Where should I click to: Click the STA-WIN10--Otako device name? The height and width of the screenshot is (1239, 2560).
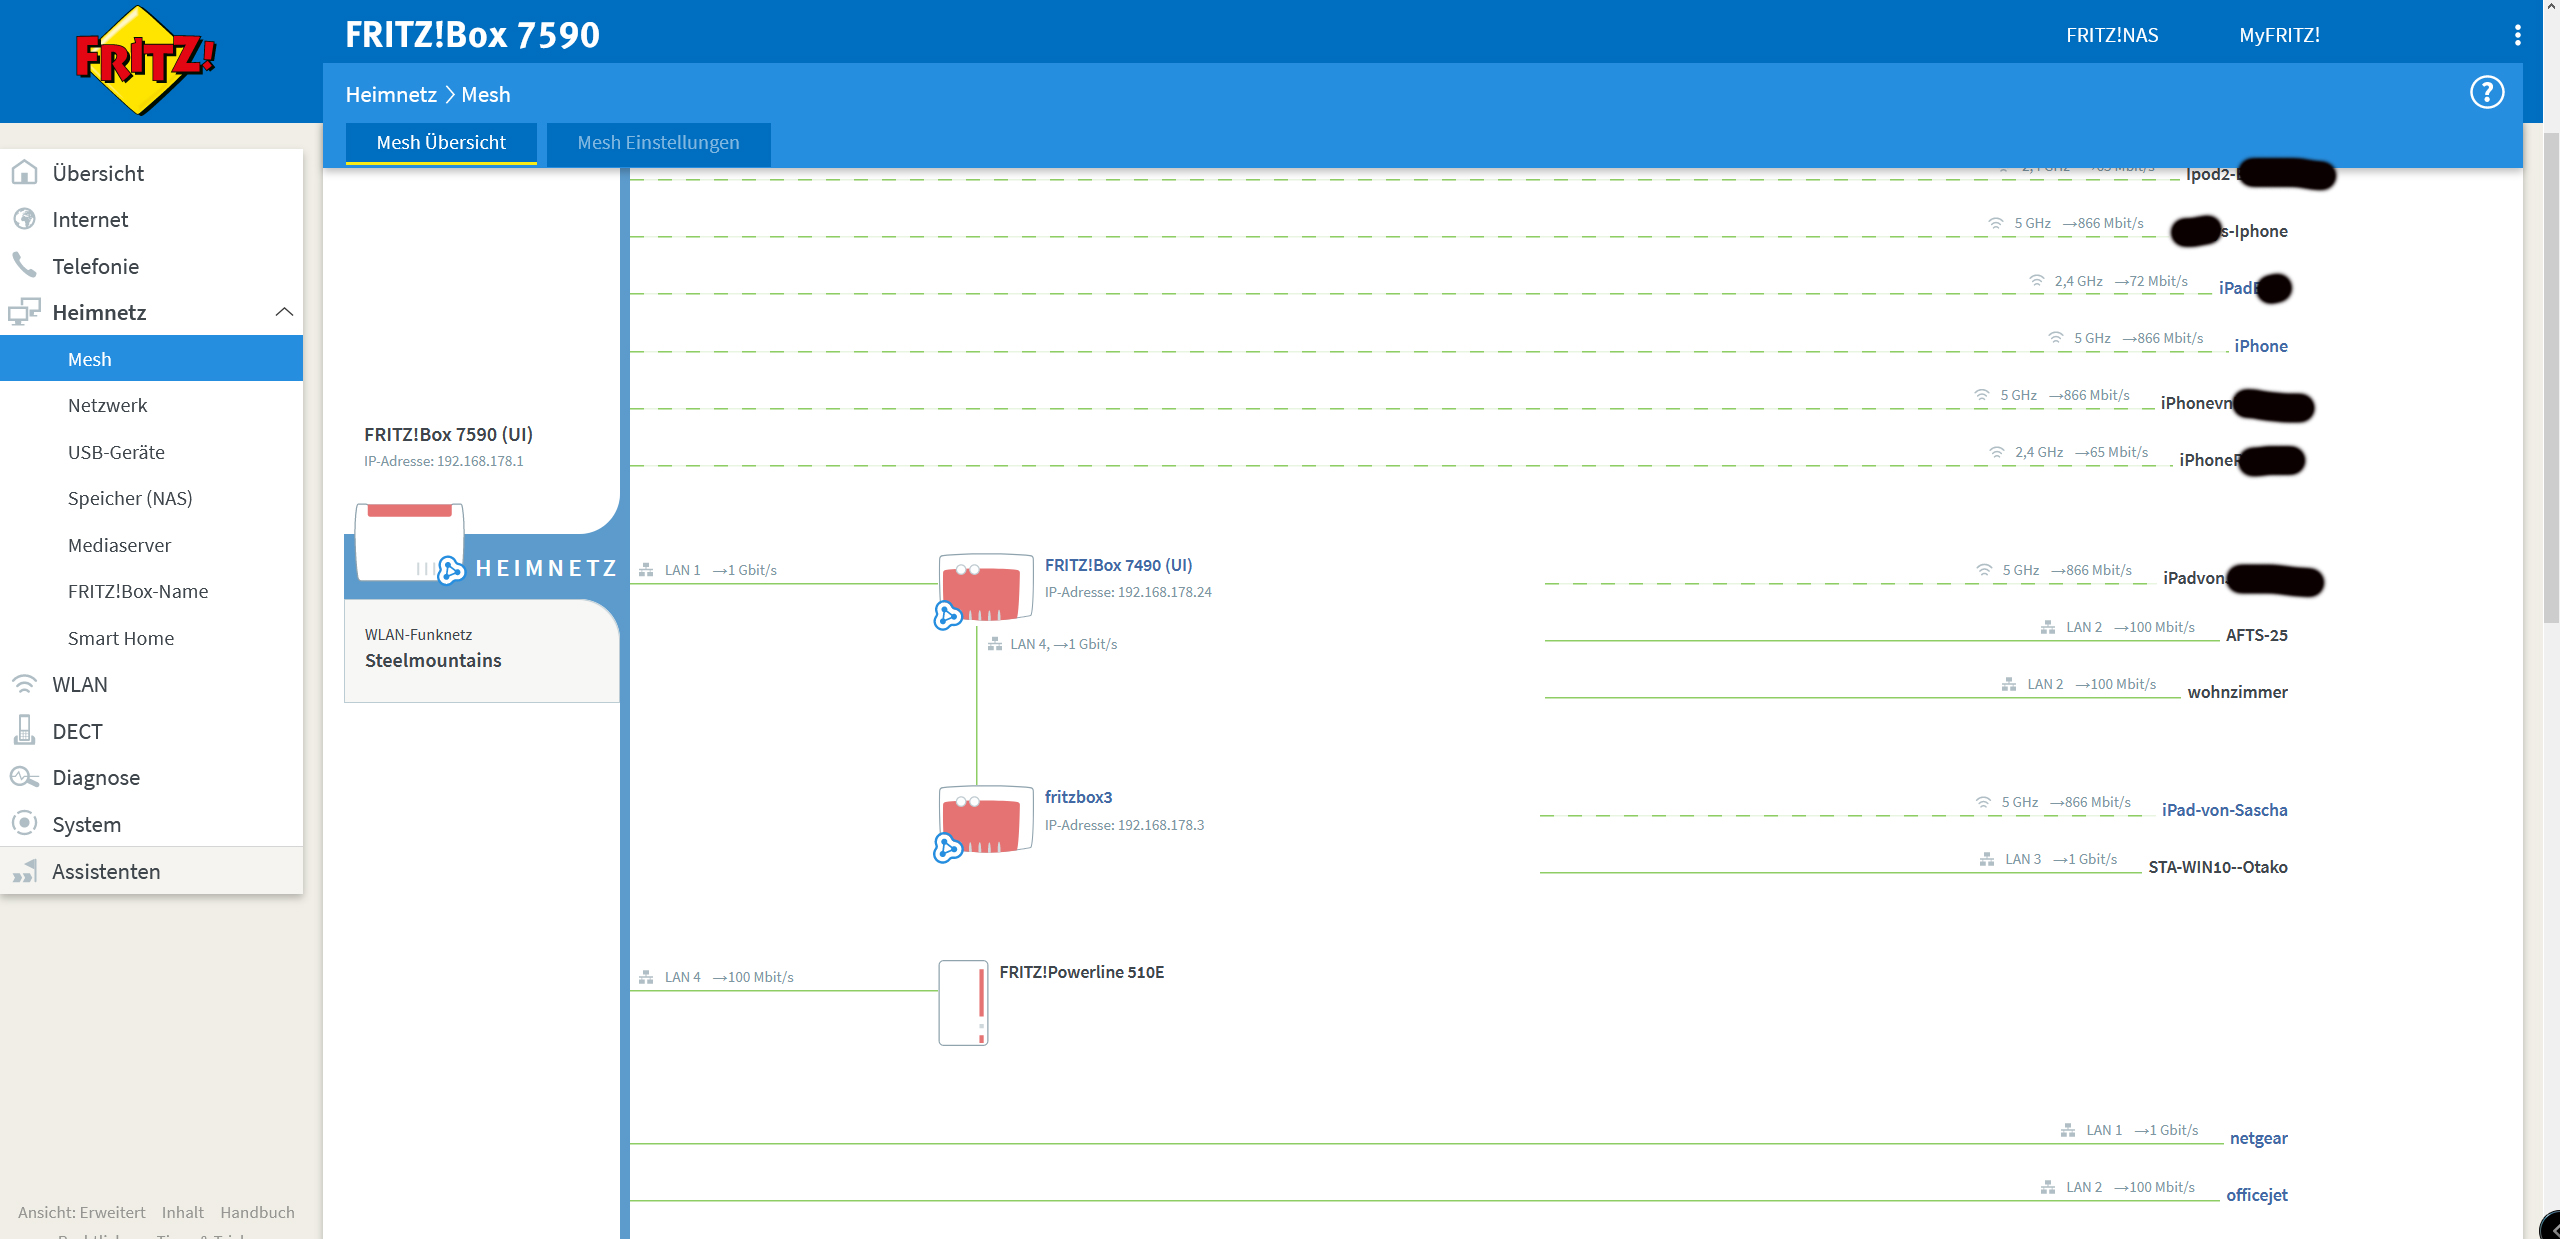[2218, 867]
